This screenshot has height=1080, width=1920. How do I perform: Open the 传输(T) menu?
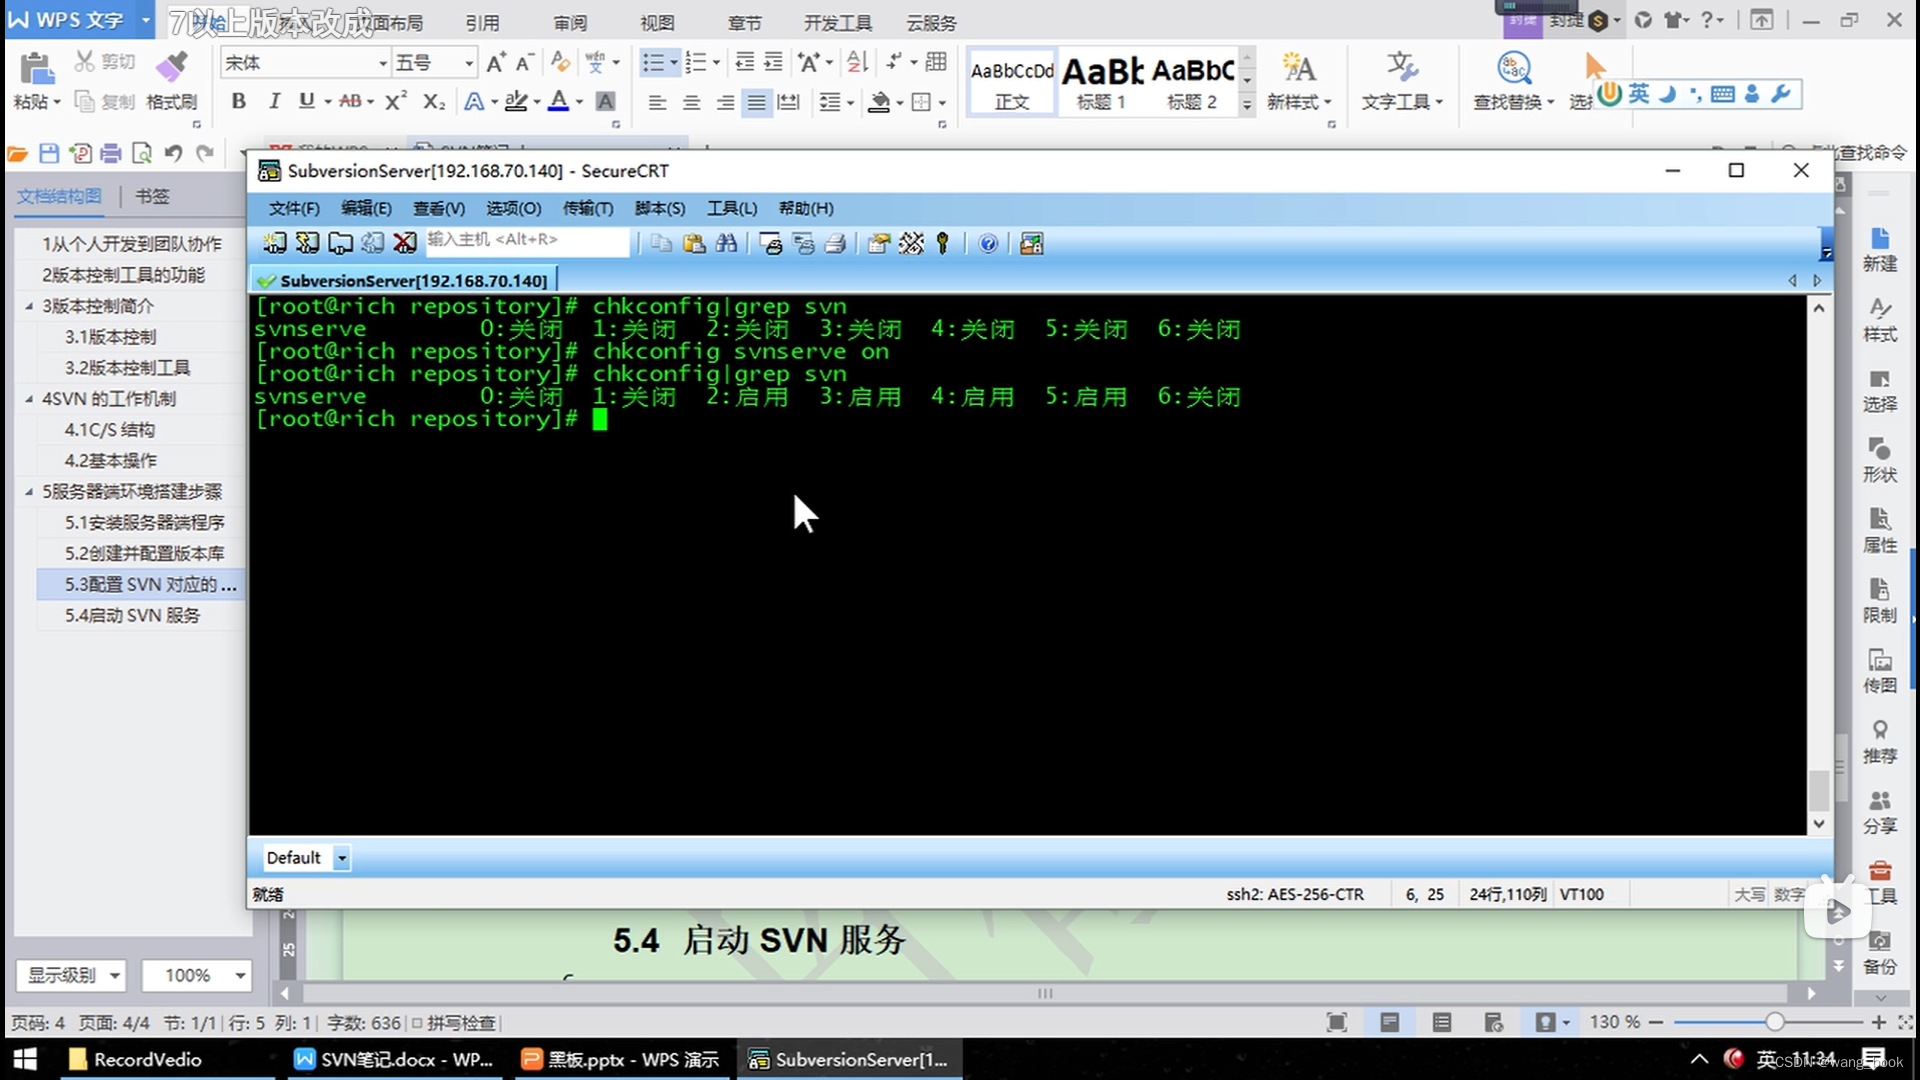click(x=587, y=208)
